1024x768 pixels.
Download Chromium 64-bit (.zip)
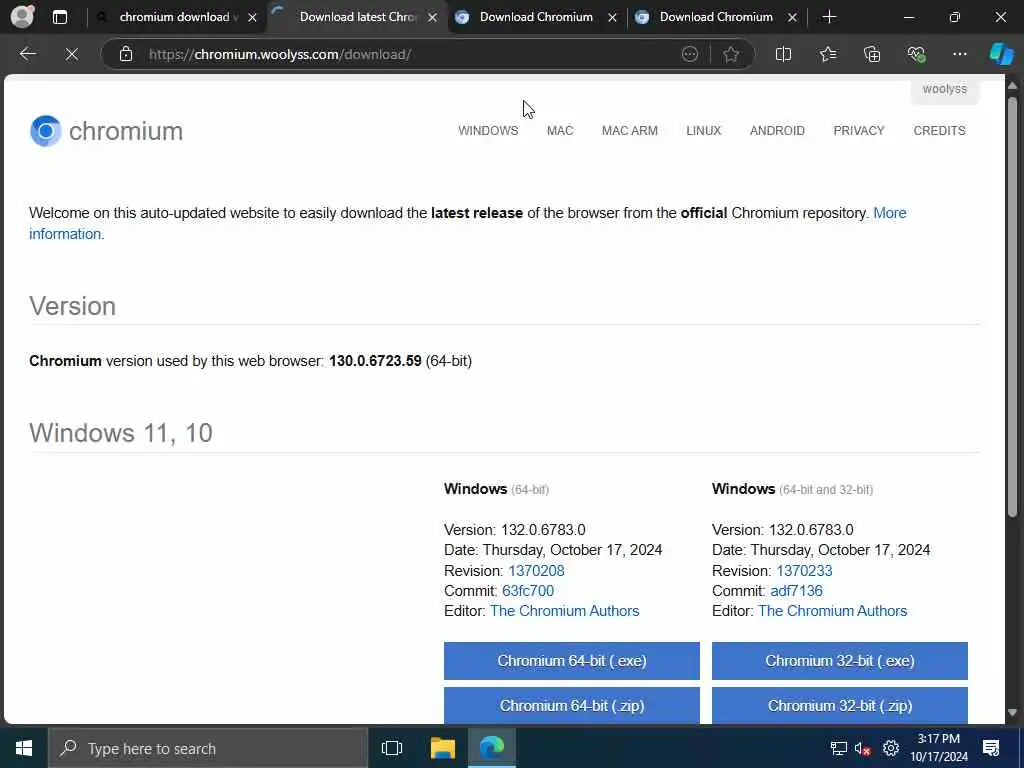(571, 705)
